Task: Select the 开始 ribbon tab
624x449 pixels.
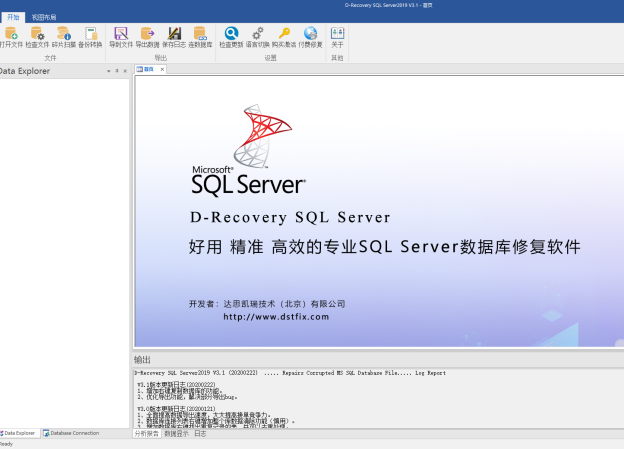Action: point(13,17)
